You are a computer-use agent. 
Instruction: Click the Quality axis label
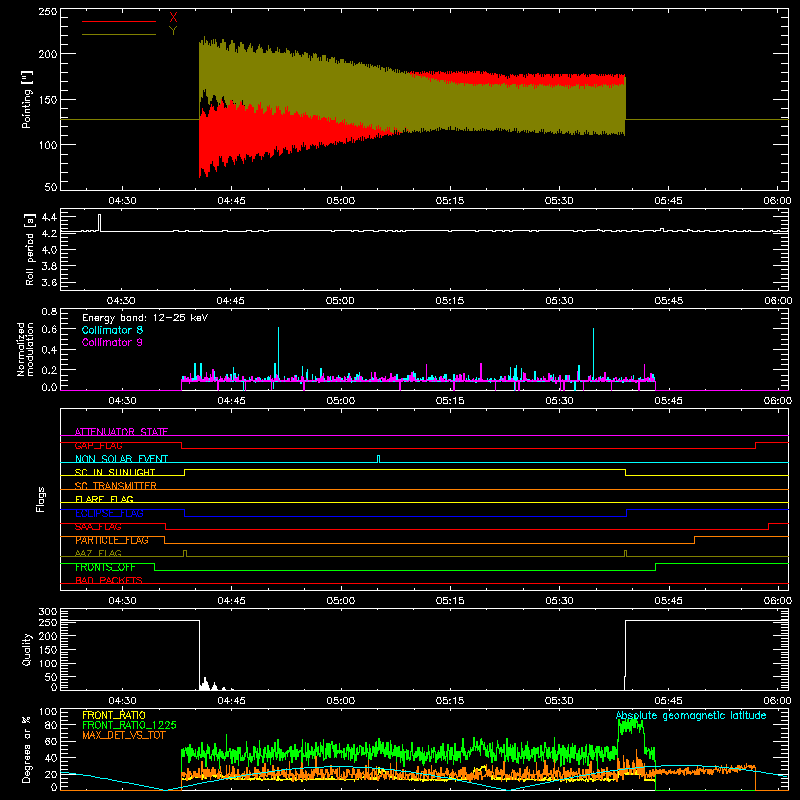point(27,649)
